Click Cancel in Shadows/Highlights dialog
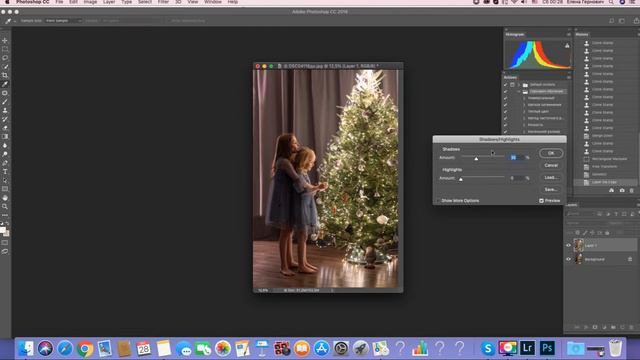The width and height of the screenshot is (640, 360). (x=551, y=165)
